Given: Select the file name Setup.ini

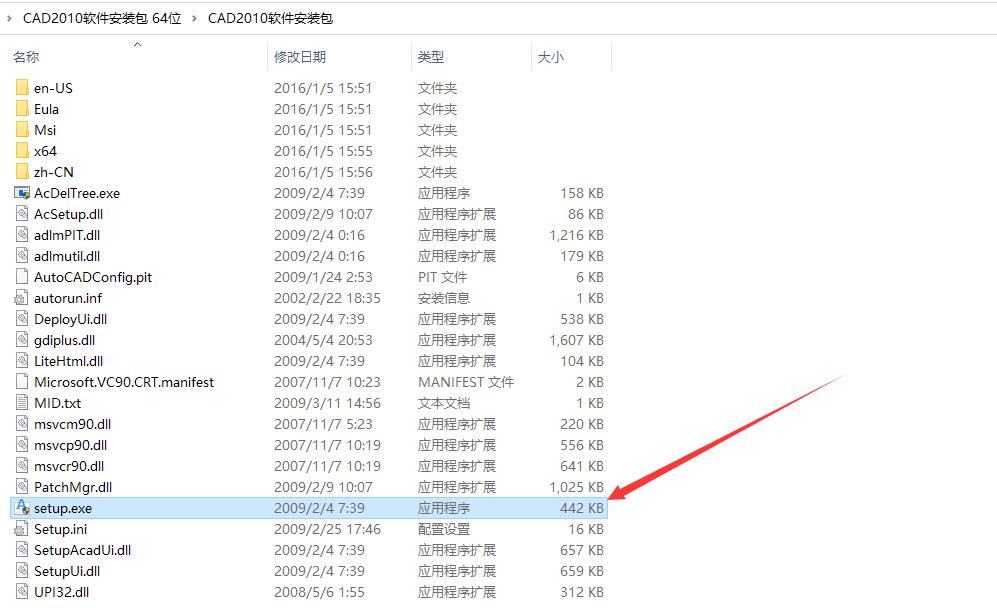Looking at the screenshot, I should tap(60, 529).
